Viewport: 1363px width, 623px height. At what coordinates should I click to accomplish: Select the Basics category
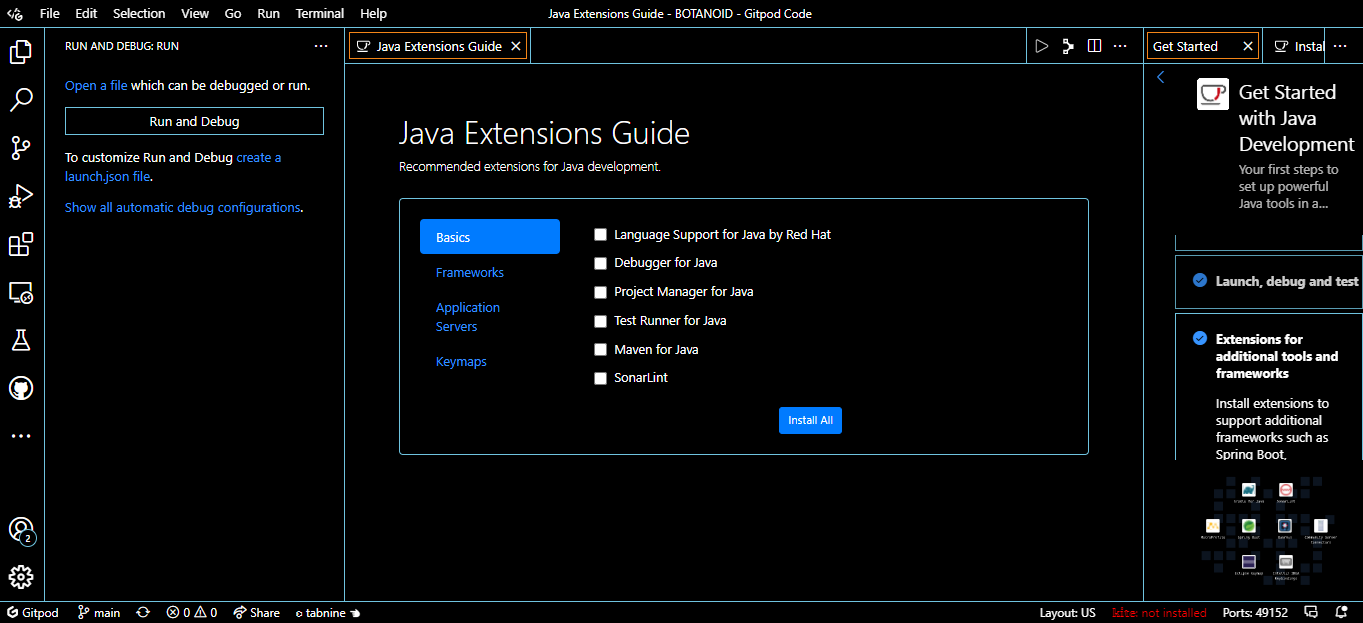(490, 237)
